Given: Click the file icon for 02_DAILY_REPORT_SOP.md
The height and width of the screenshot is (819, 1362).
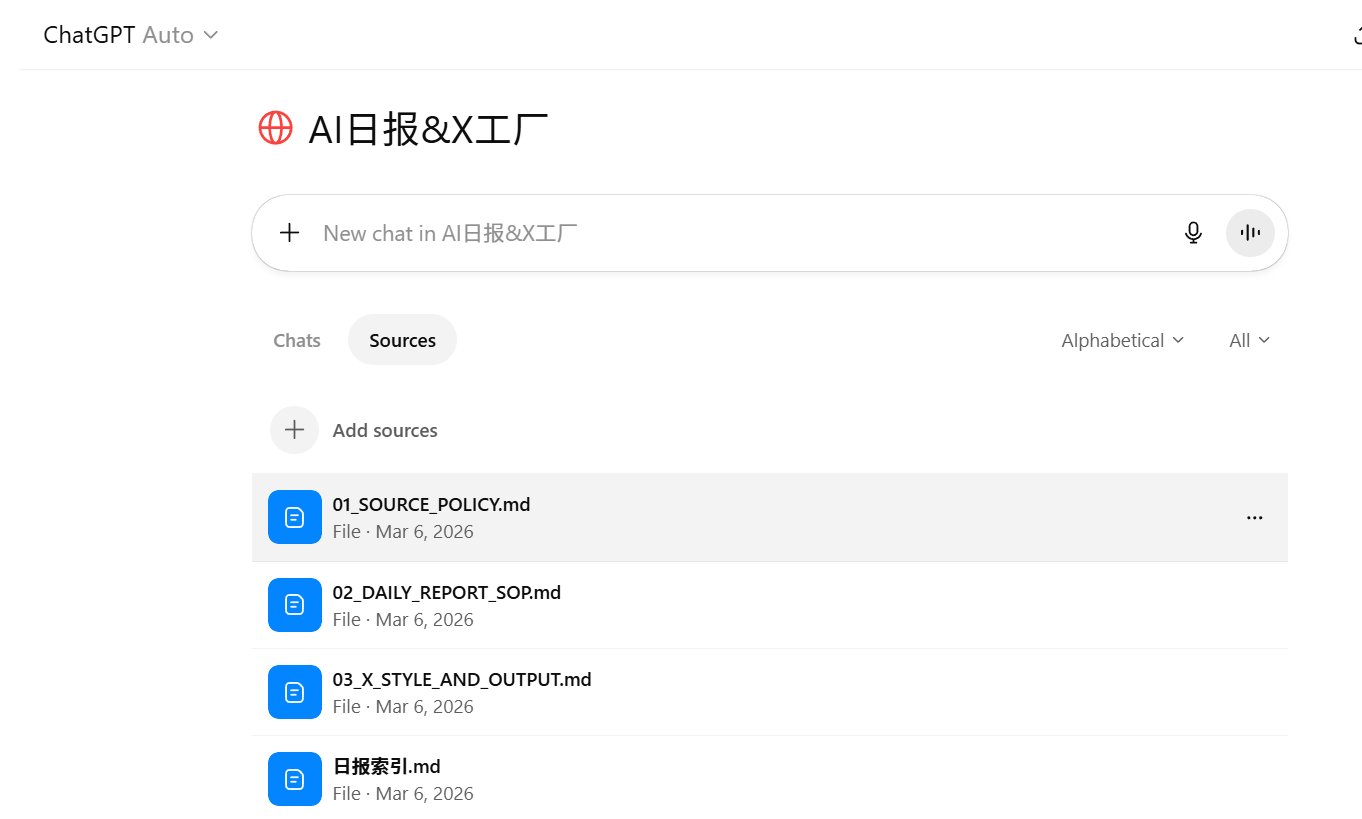Looking at the screenshot, I should point(295,605).
